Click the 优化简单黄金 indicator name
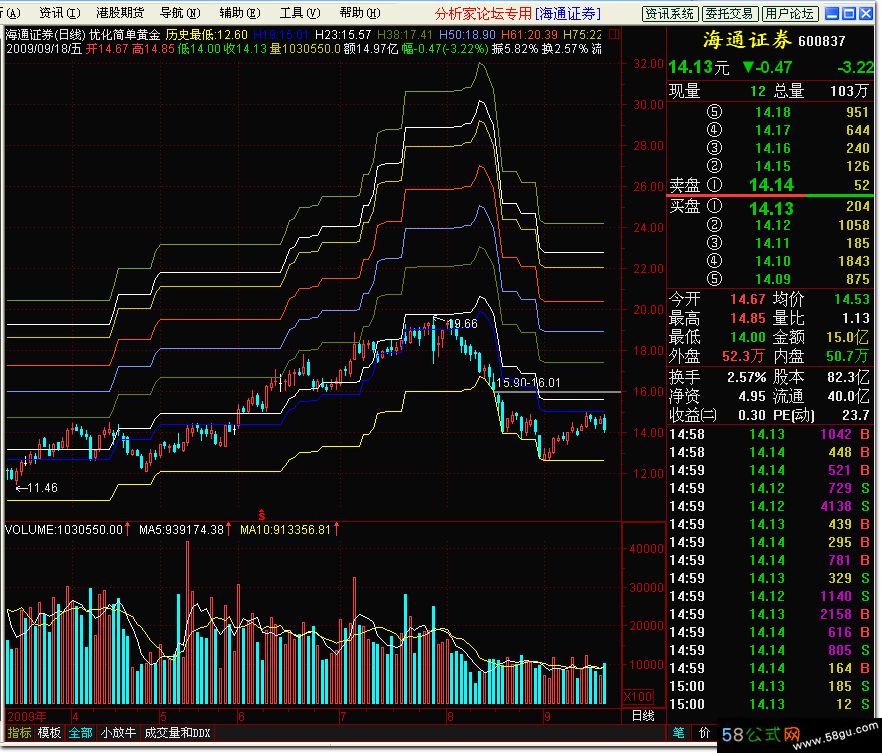 (124, 35)
